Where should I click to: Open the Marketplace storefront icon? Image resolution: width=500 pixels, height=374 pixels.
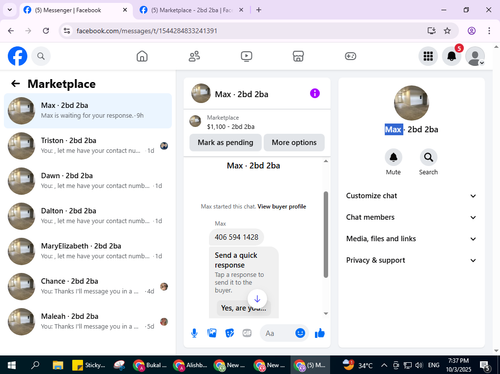[x=298, y=56]
